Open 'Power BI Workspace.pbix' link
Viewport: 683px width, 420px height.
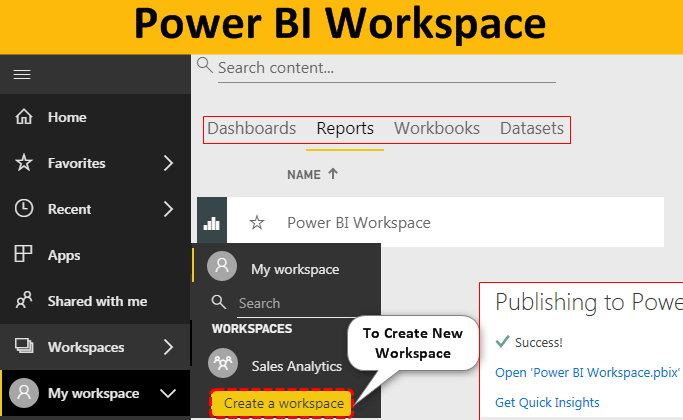tap(587, 372)
